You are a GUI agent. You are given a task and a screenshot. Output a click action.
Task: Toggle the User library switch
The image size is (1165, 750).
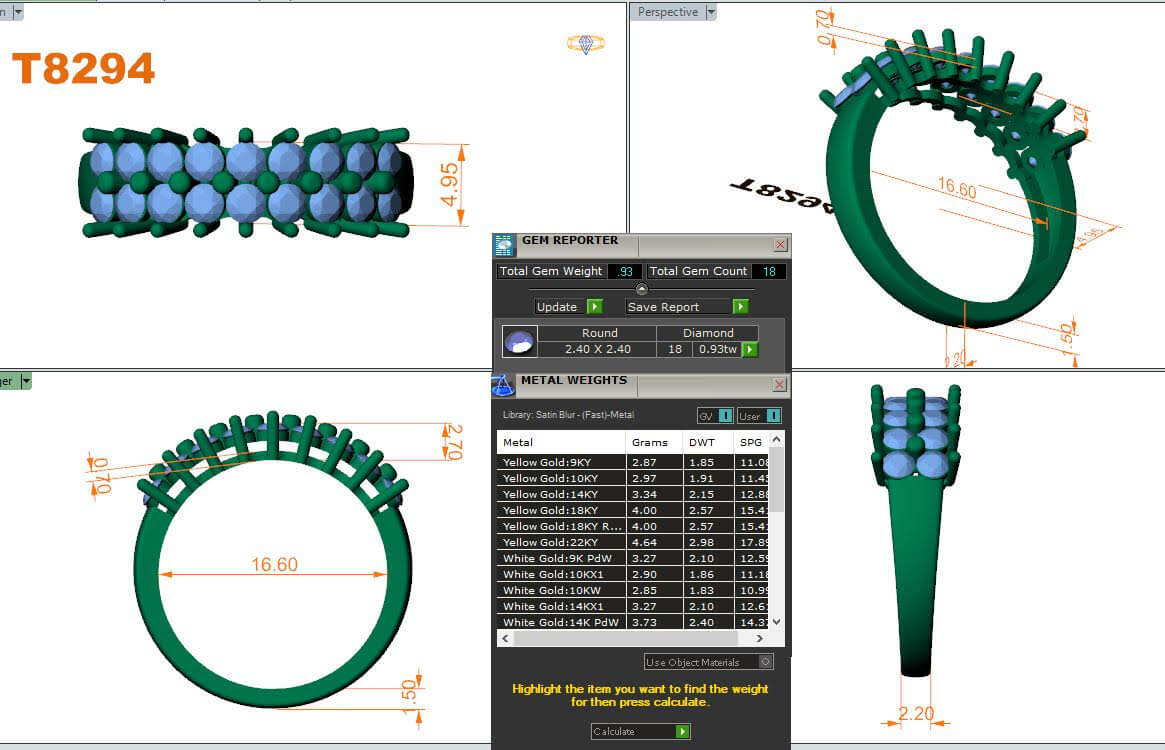pos(772,416)
